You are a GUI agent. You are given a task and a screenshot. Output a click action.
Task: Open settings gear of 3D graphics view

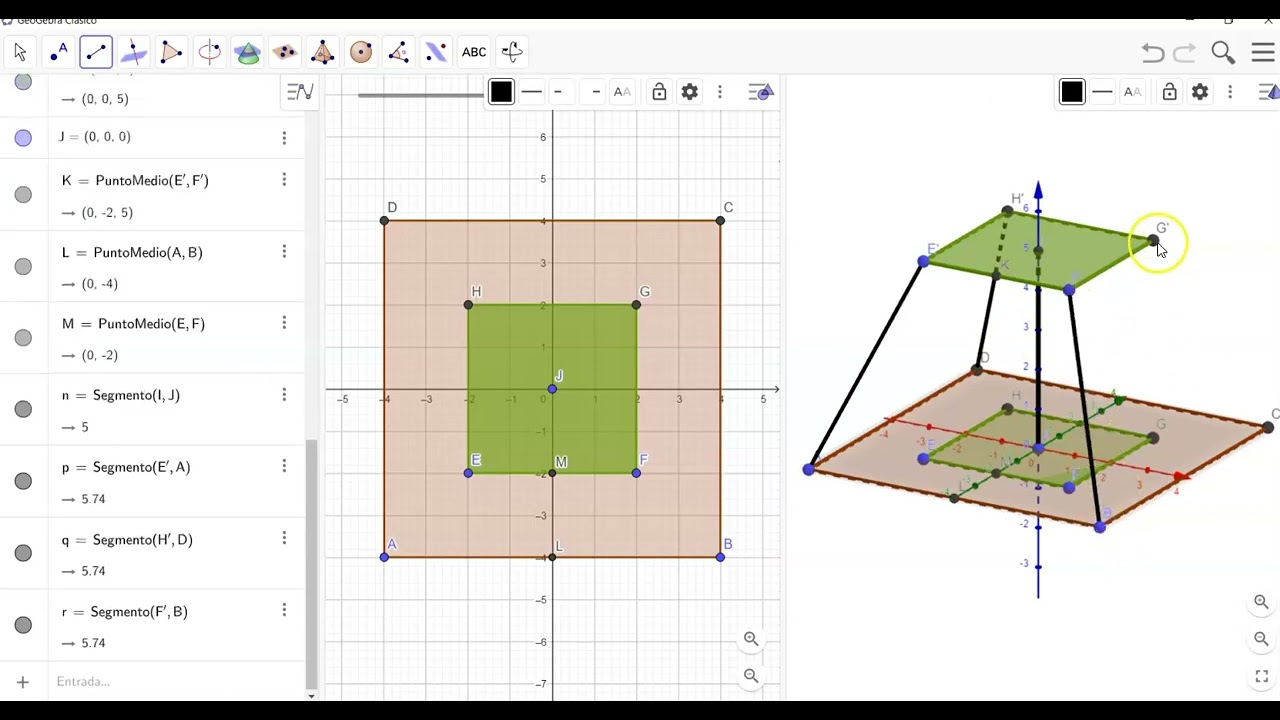pos(1200,92)
